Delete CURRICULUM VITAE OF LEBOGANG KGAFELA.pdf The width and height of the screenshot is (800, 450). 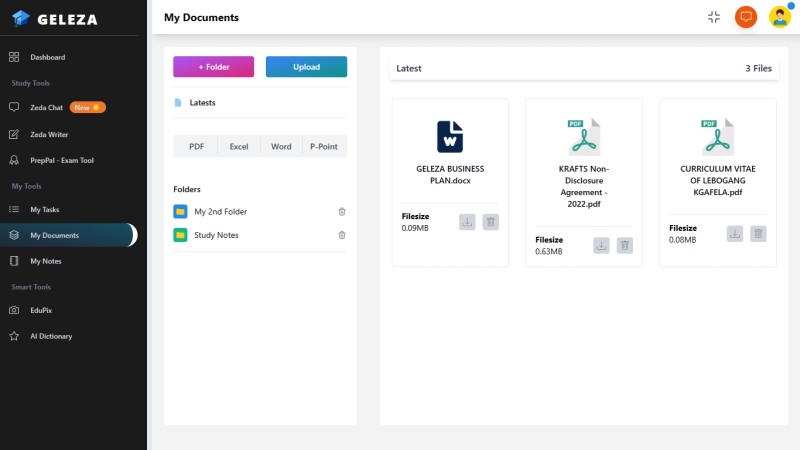pos(758,234)
